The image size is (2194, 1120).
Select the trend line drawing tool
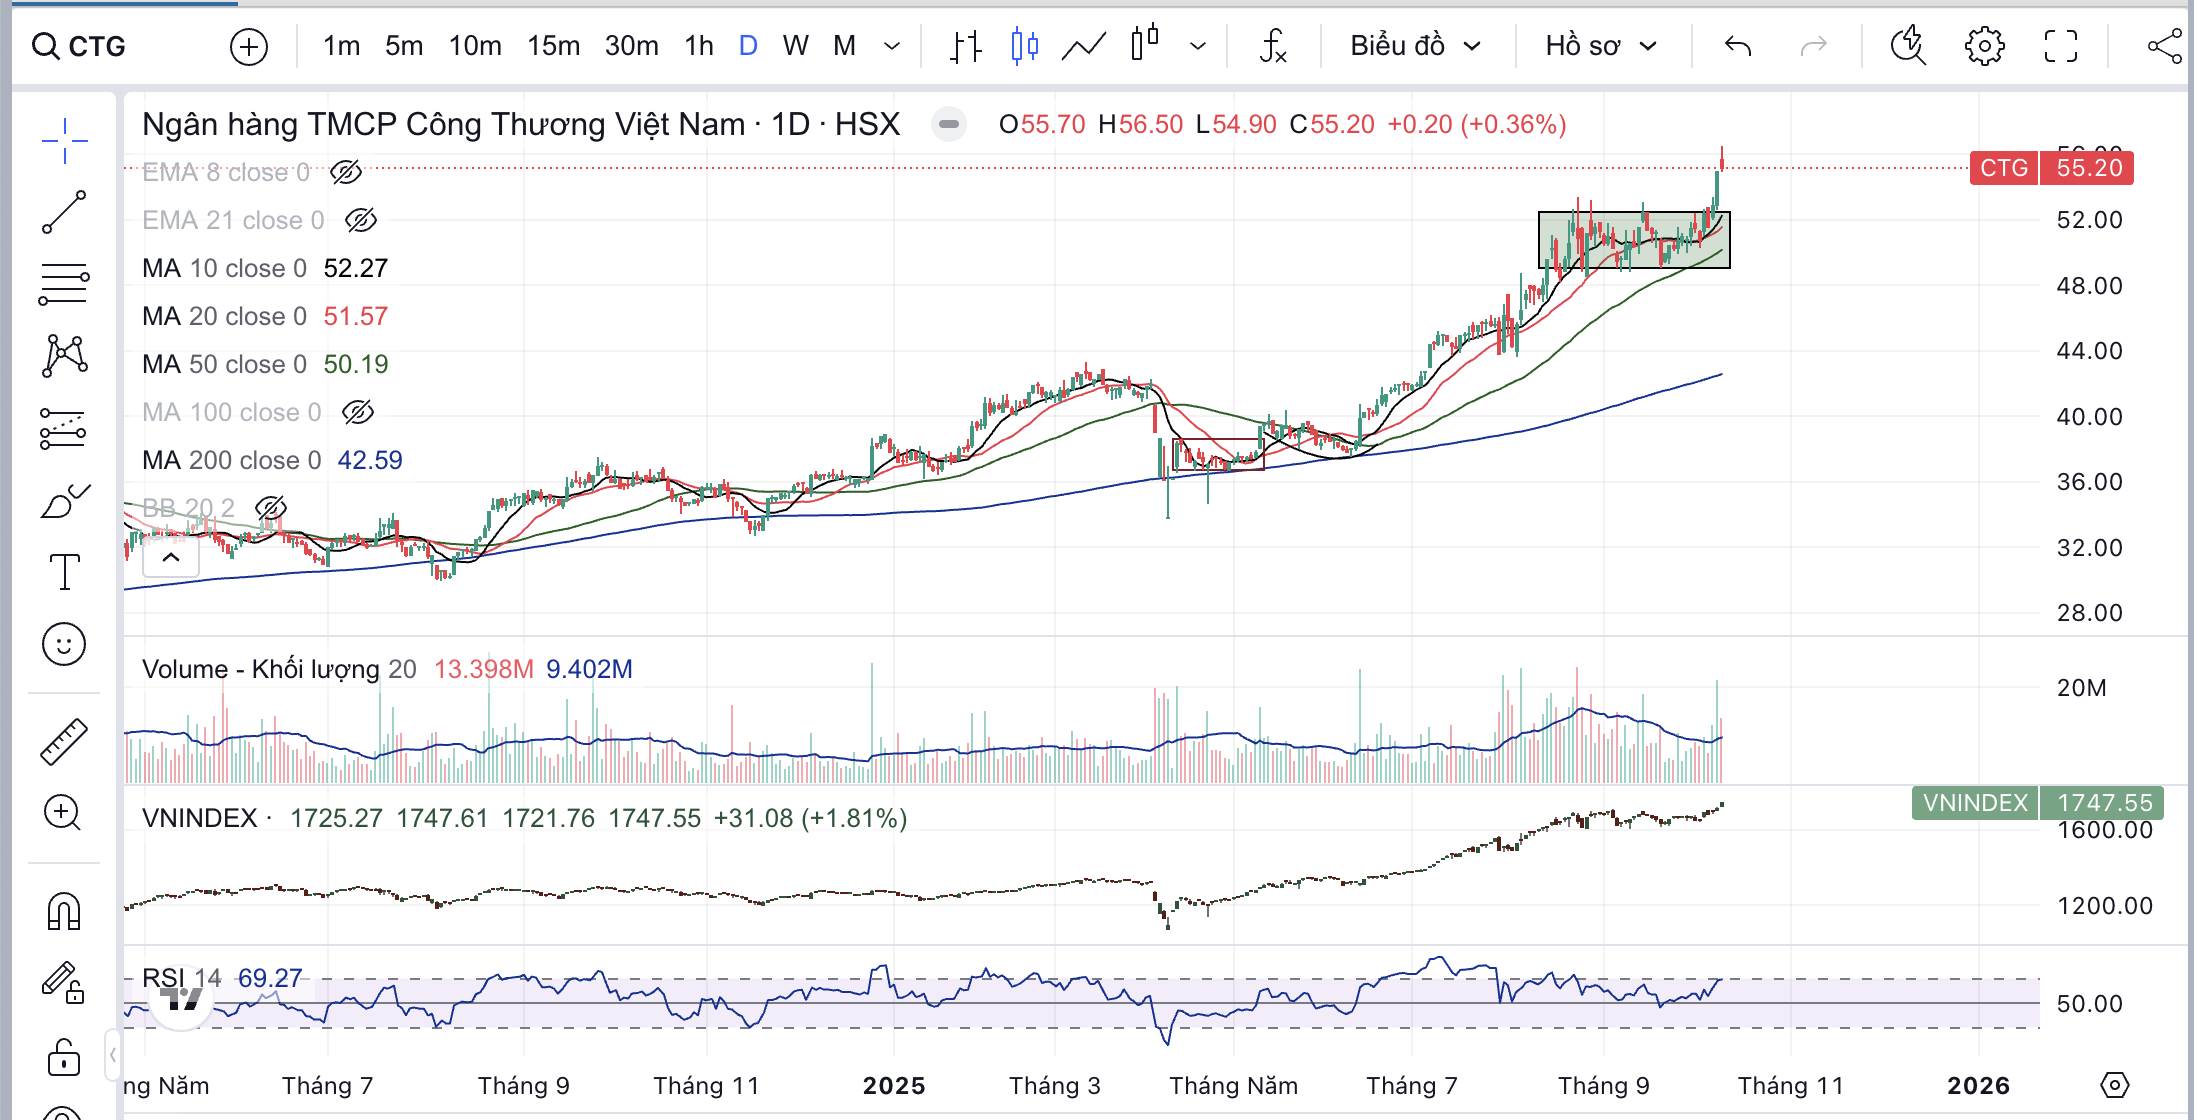64,212
